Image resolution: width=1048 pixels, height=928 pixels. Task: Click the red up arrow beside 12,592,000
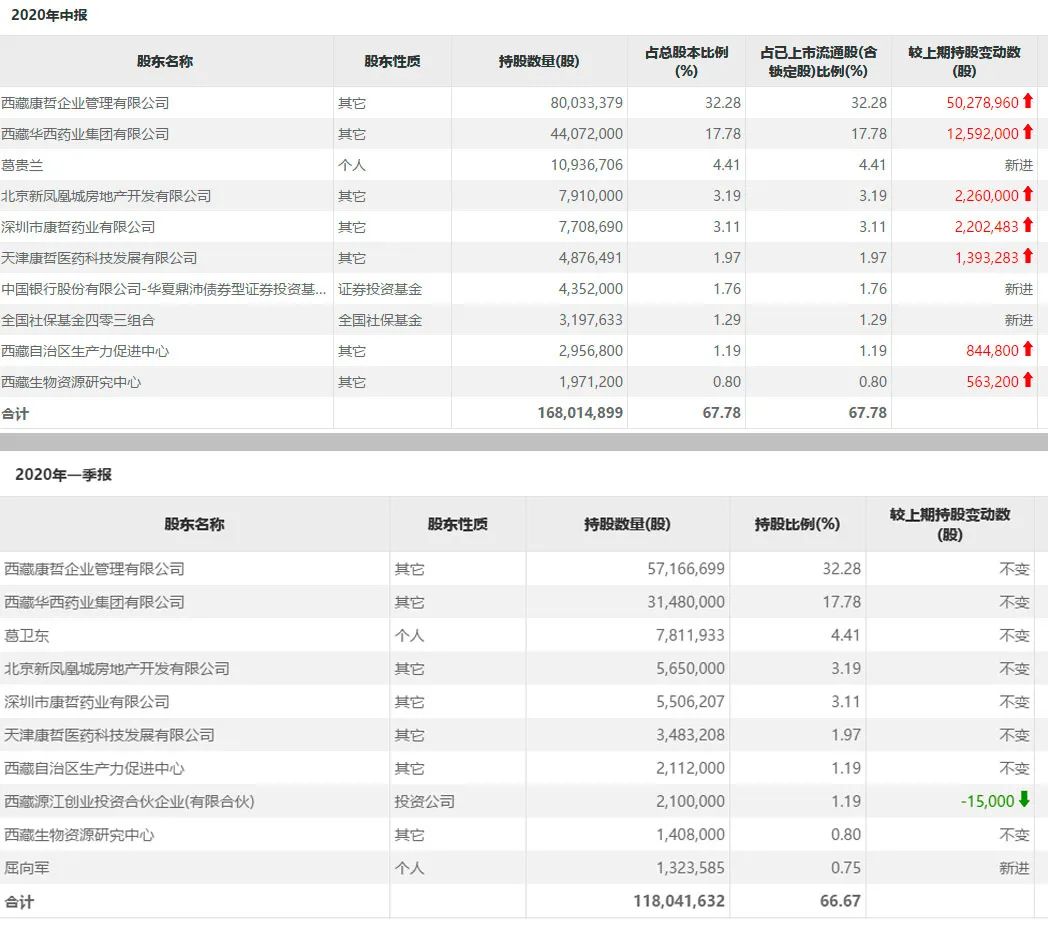[1028, 132]
